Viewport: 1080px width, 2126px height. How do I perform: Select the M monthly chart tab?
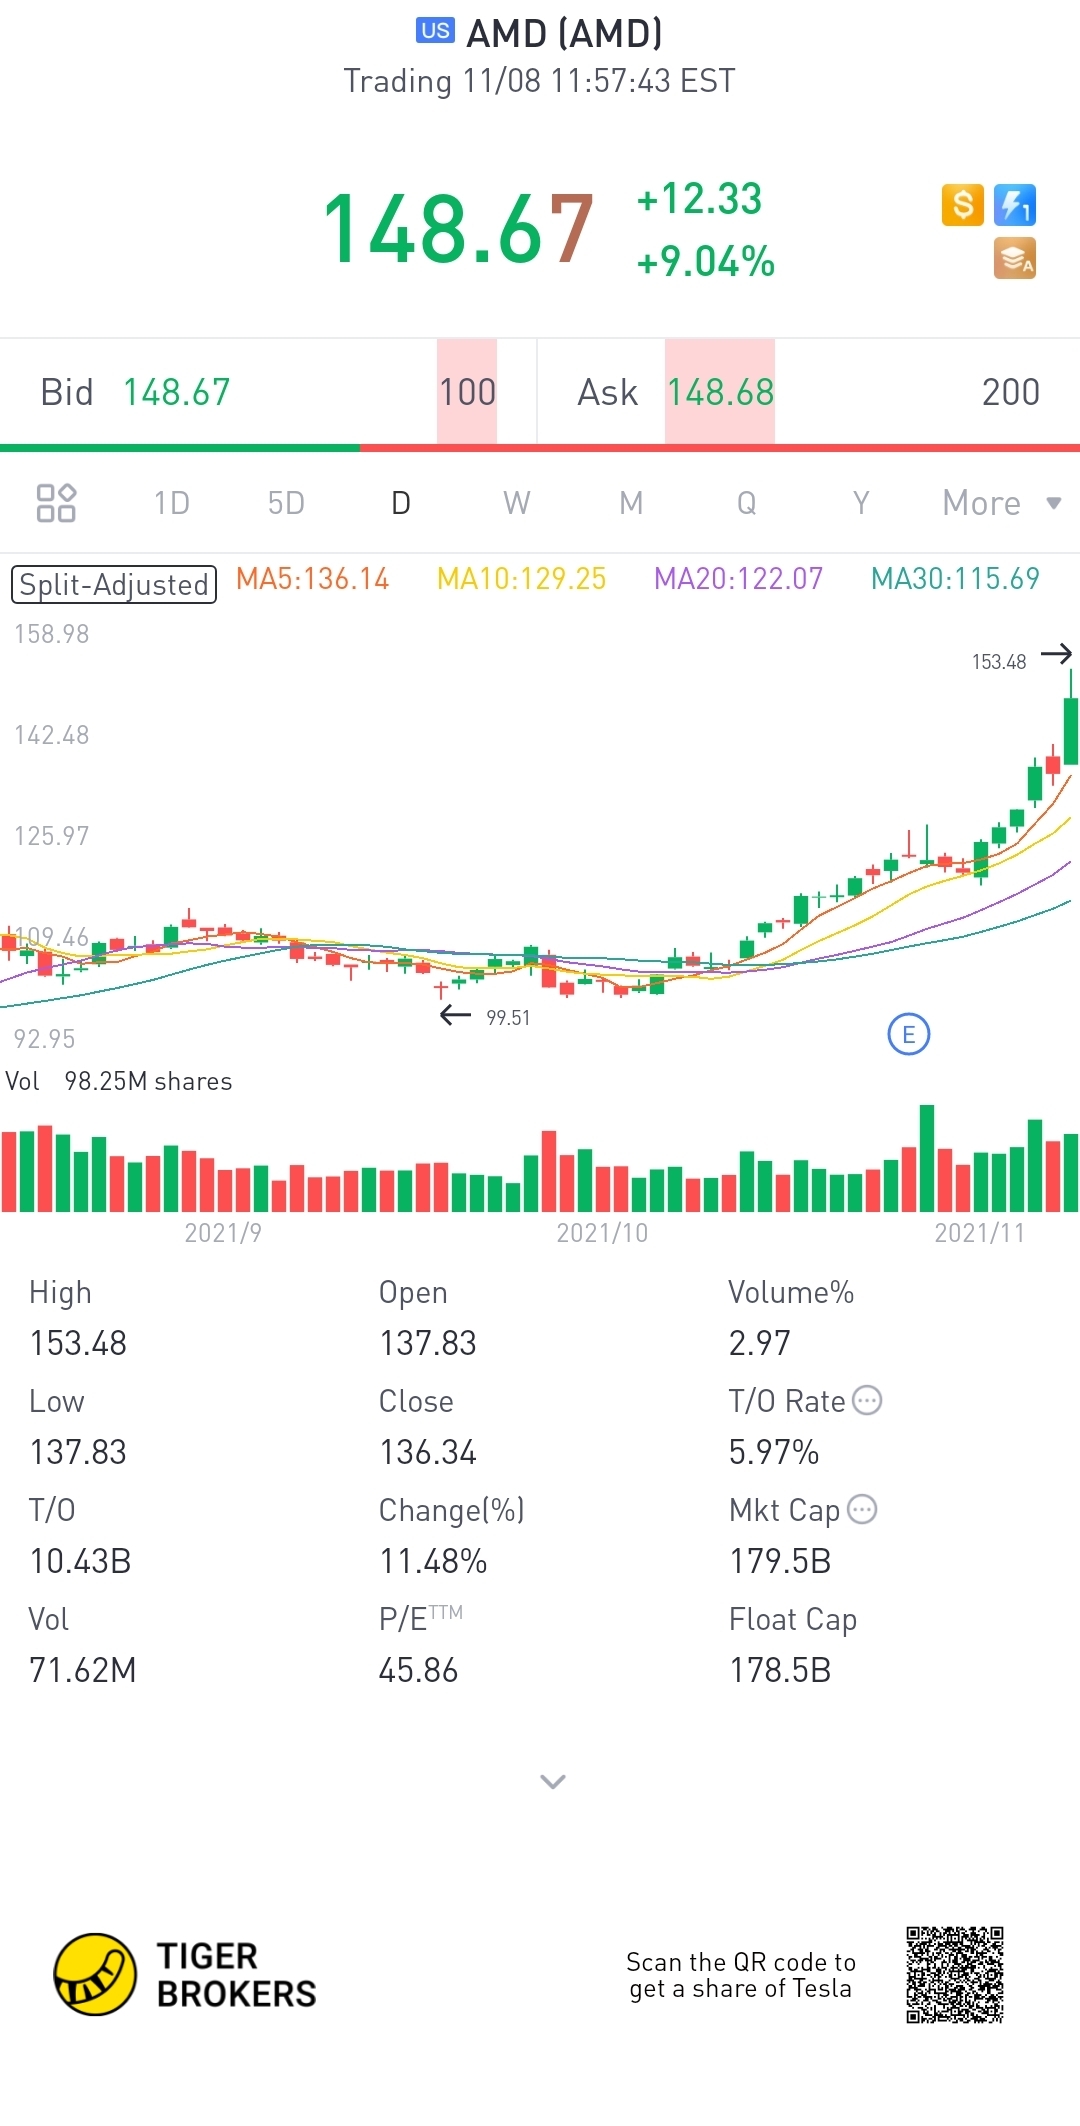pos(631,503)
